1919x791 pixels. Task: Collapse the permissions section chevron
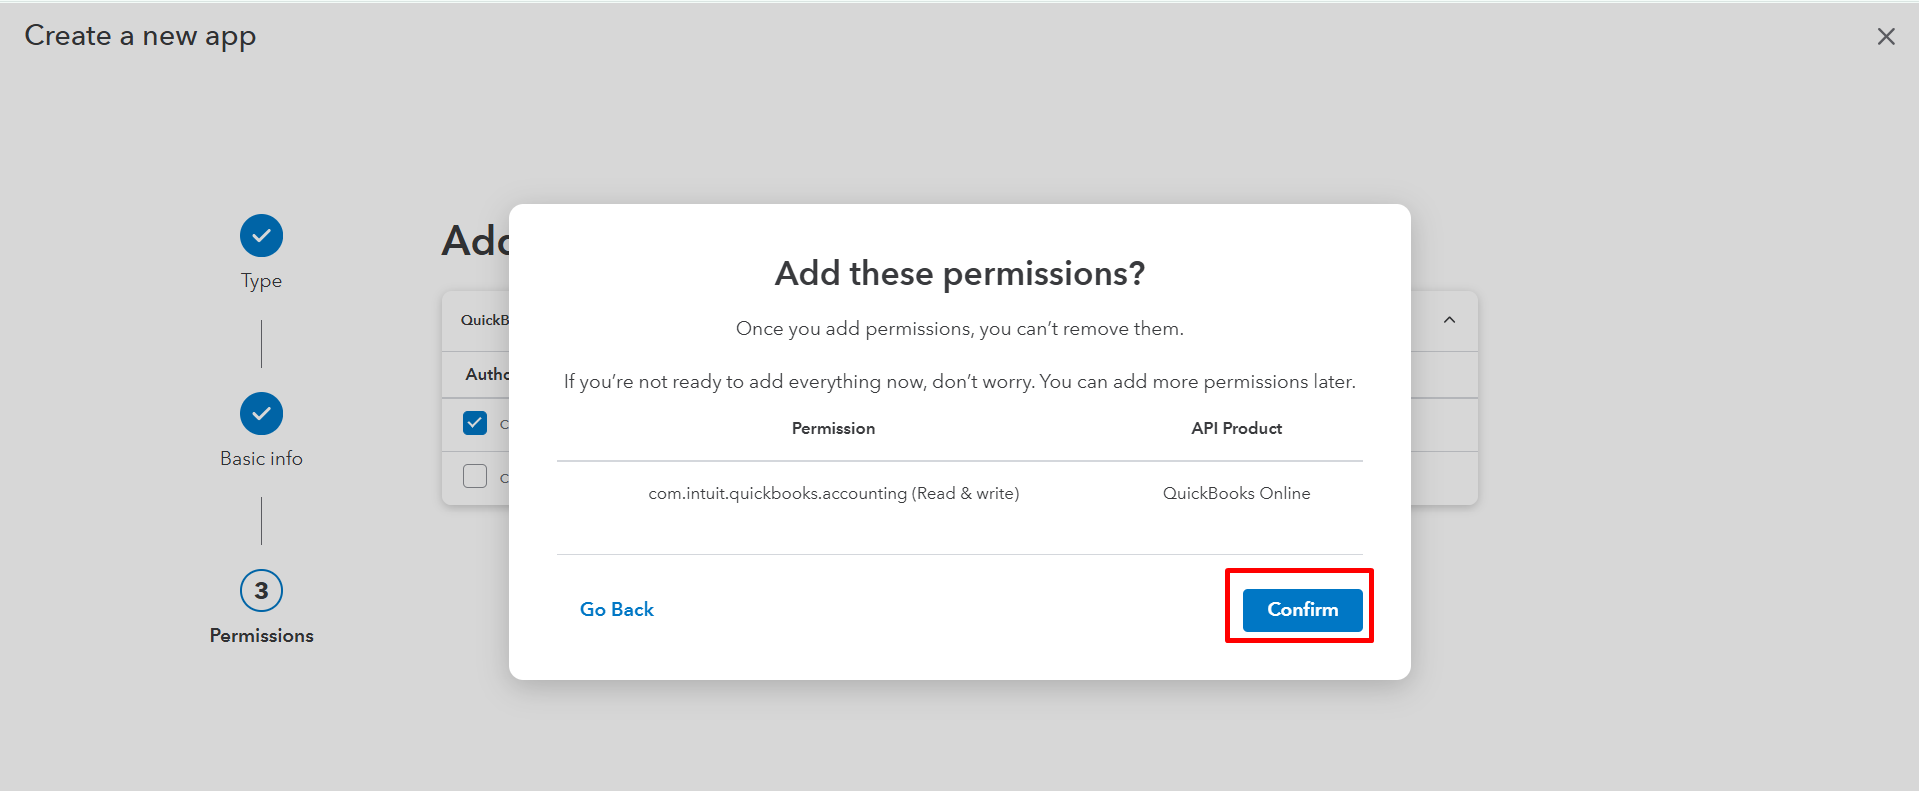click(1449, 320)
